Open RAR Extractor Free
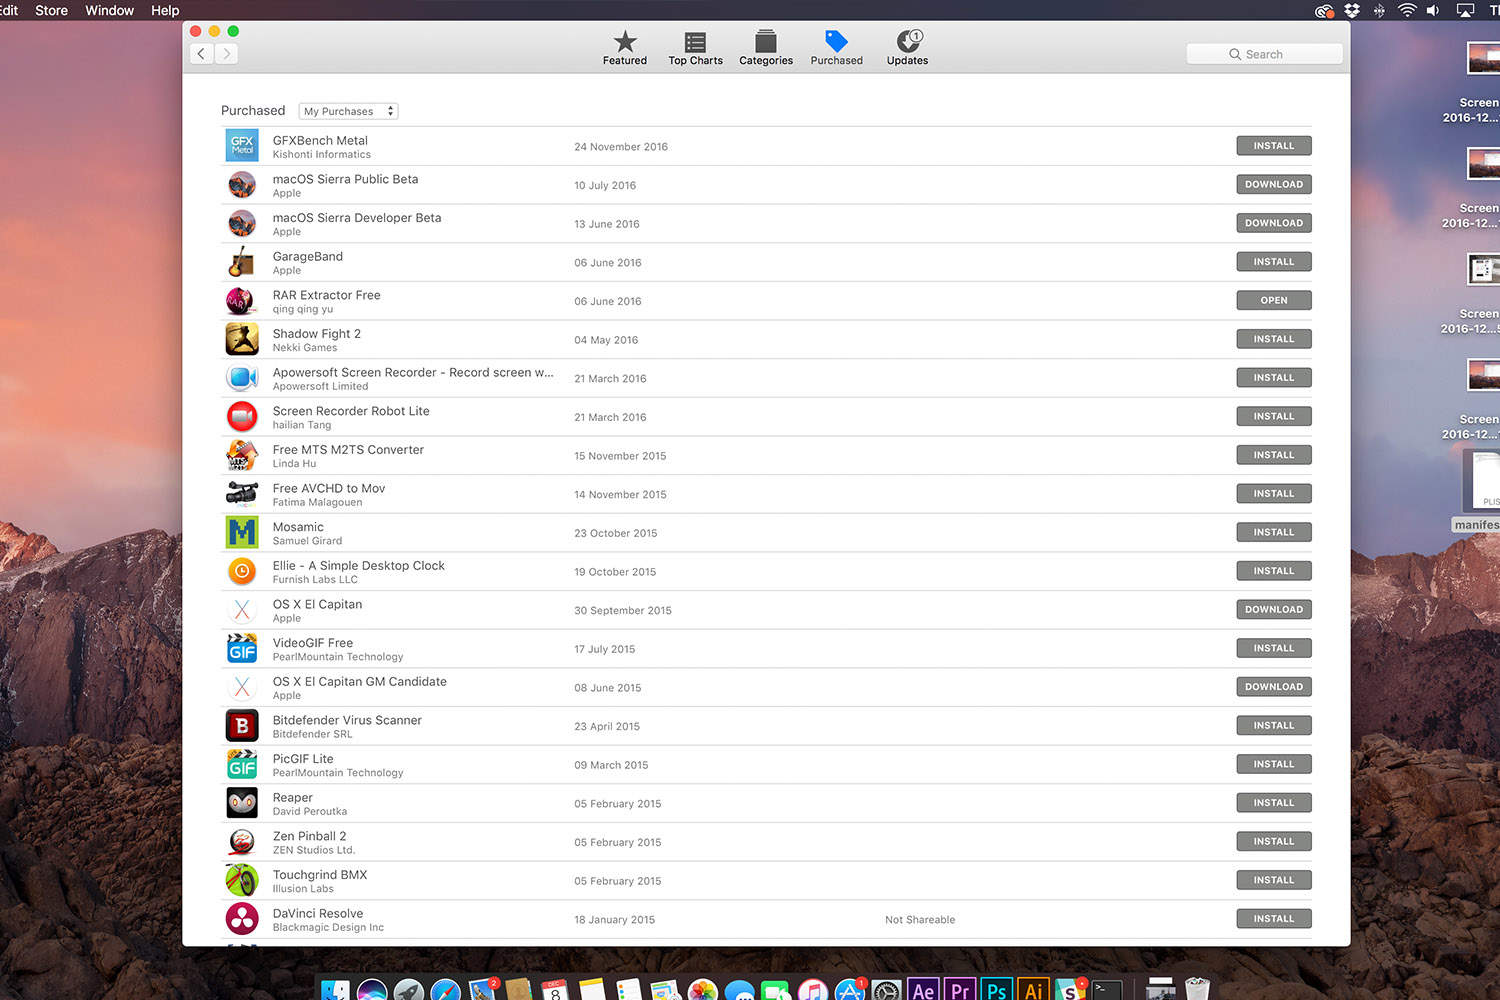The image size is (1500, 1000). coord(1273,301)
